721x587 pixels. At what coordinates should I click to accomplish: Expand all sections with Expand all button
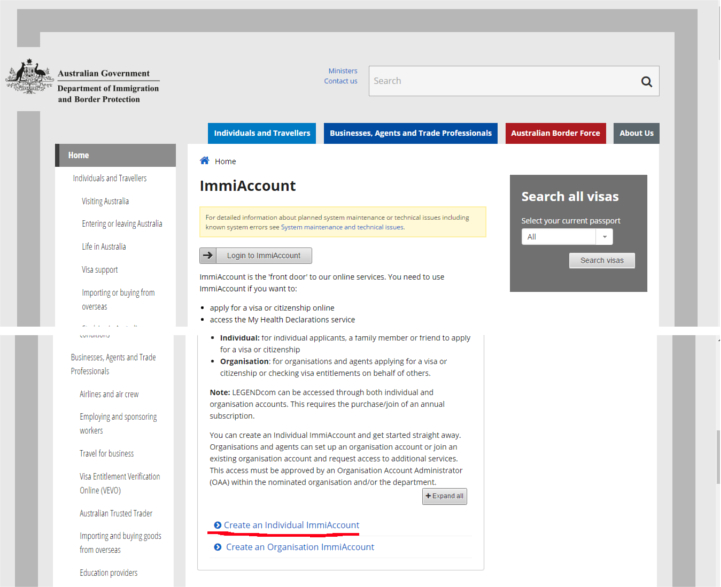(445, 496)
